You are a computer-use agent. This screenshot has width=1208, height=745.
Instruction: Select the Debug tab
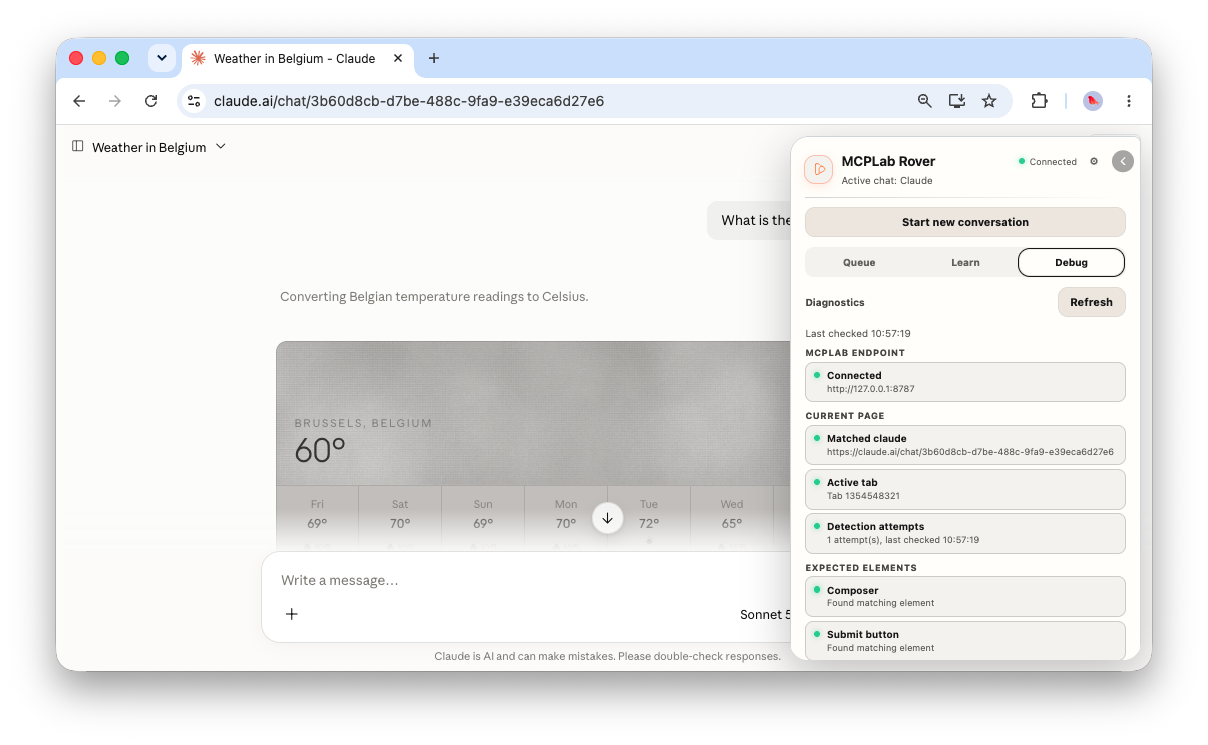[x=1071, y=262]
